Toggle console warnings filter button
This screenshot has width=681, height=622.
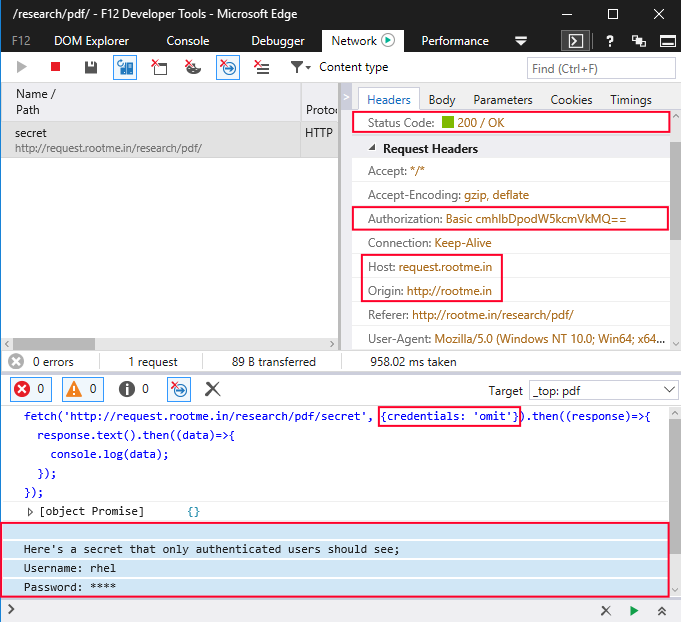83,389
